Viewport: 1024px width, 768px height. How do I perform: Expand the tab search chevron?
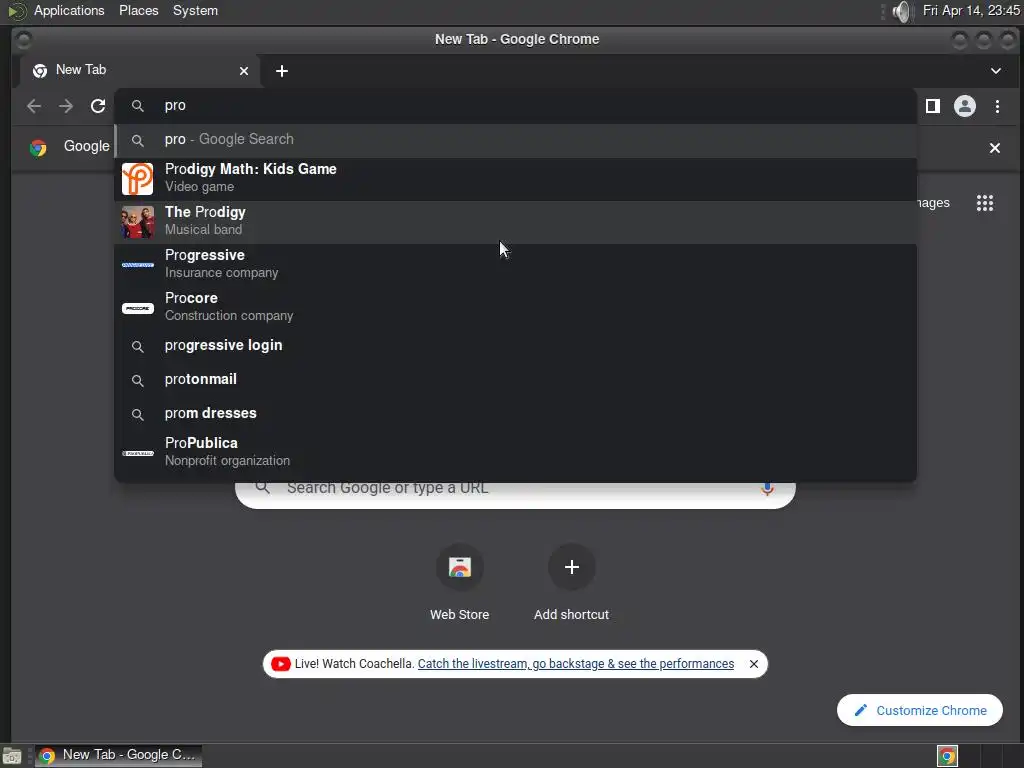pos(995,71)
